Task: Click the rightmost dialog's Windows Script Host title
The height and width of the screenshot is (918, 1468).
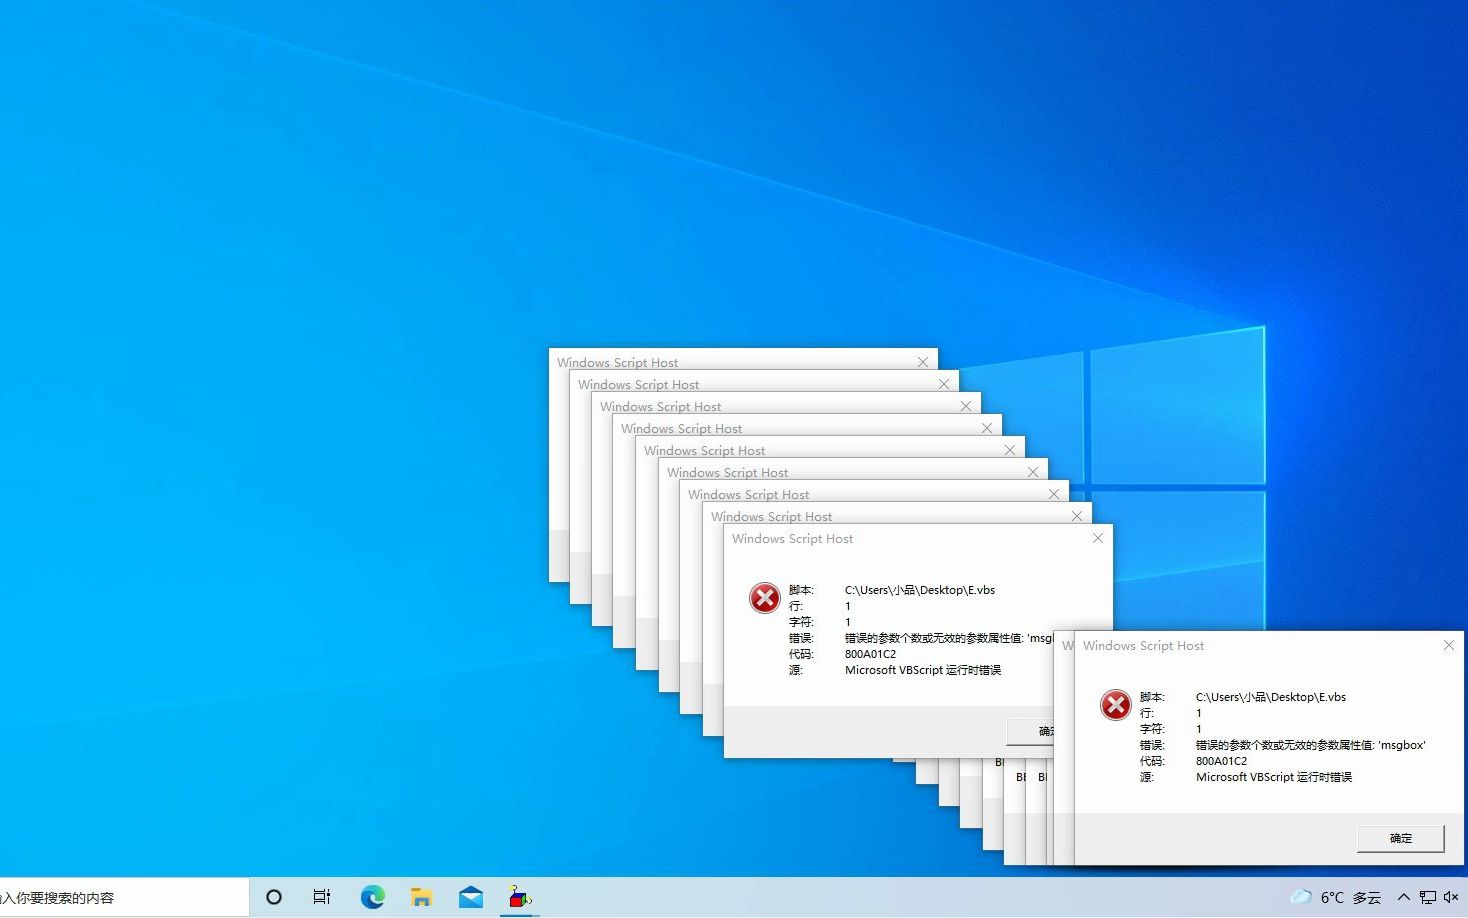Action: point(1143,646)
